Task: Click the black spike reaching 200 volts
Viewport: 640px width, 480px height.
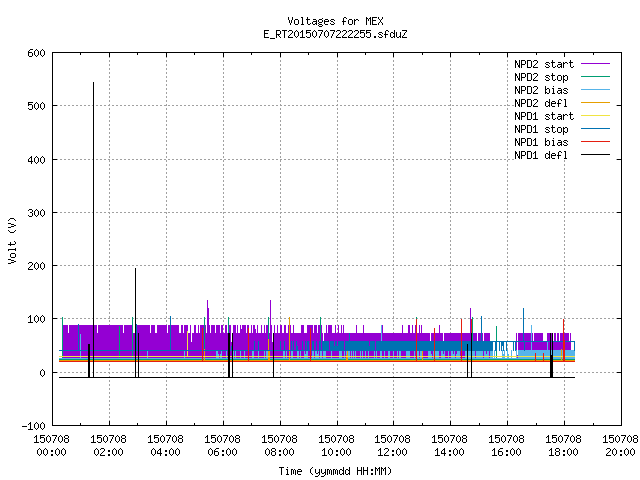Action: click(136, 322)
